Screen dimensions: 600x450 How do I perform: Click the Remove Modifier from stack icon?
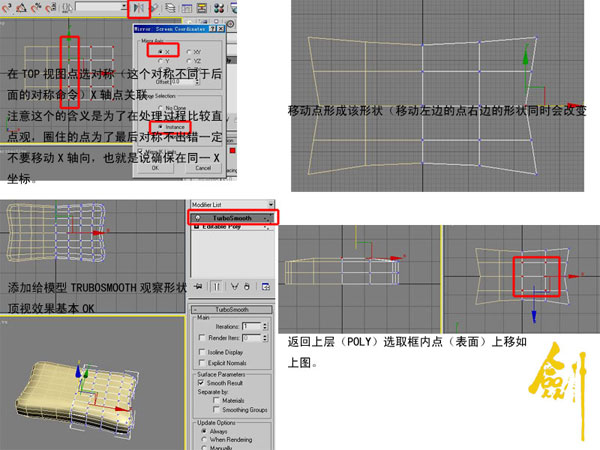(x=247, y=286)
